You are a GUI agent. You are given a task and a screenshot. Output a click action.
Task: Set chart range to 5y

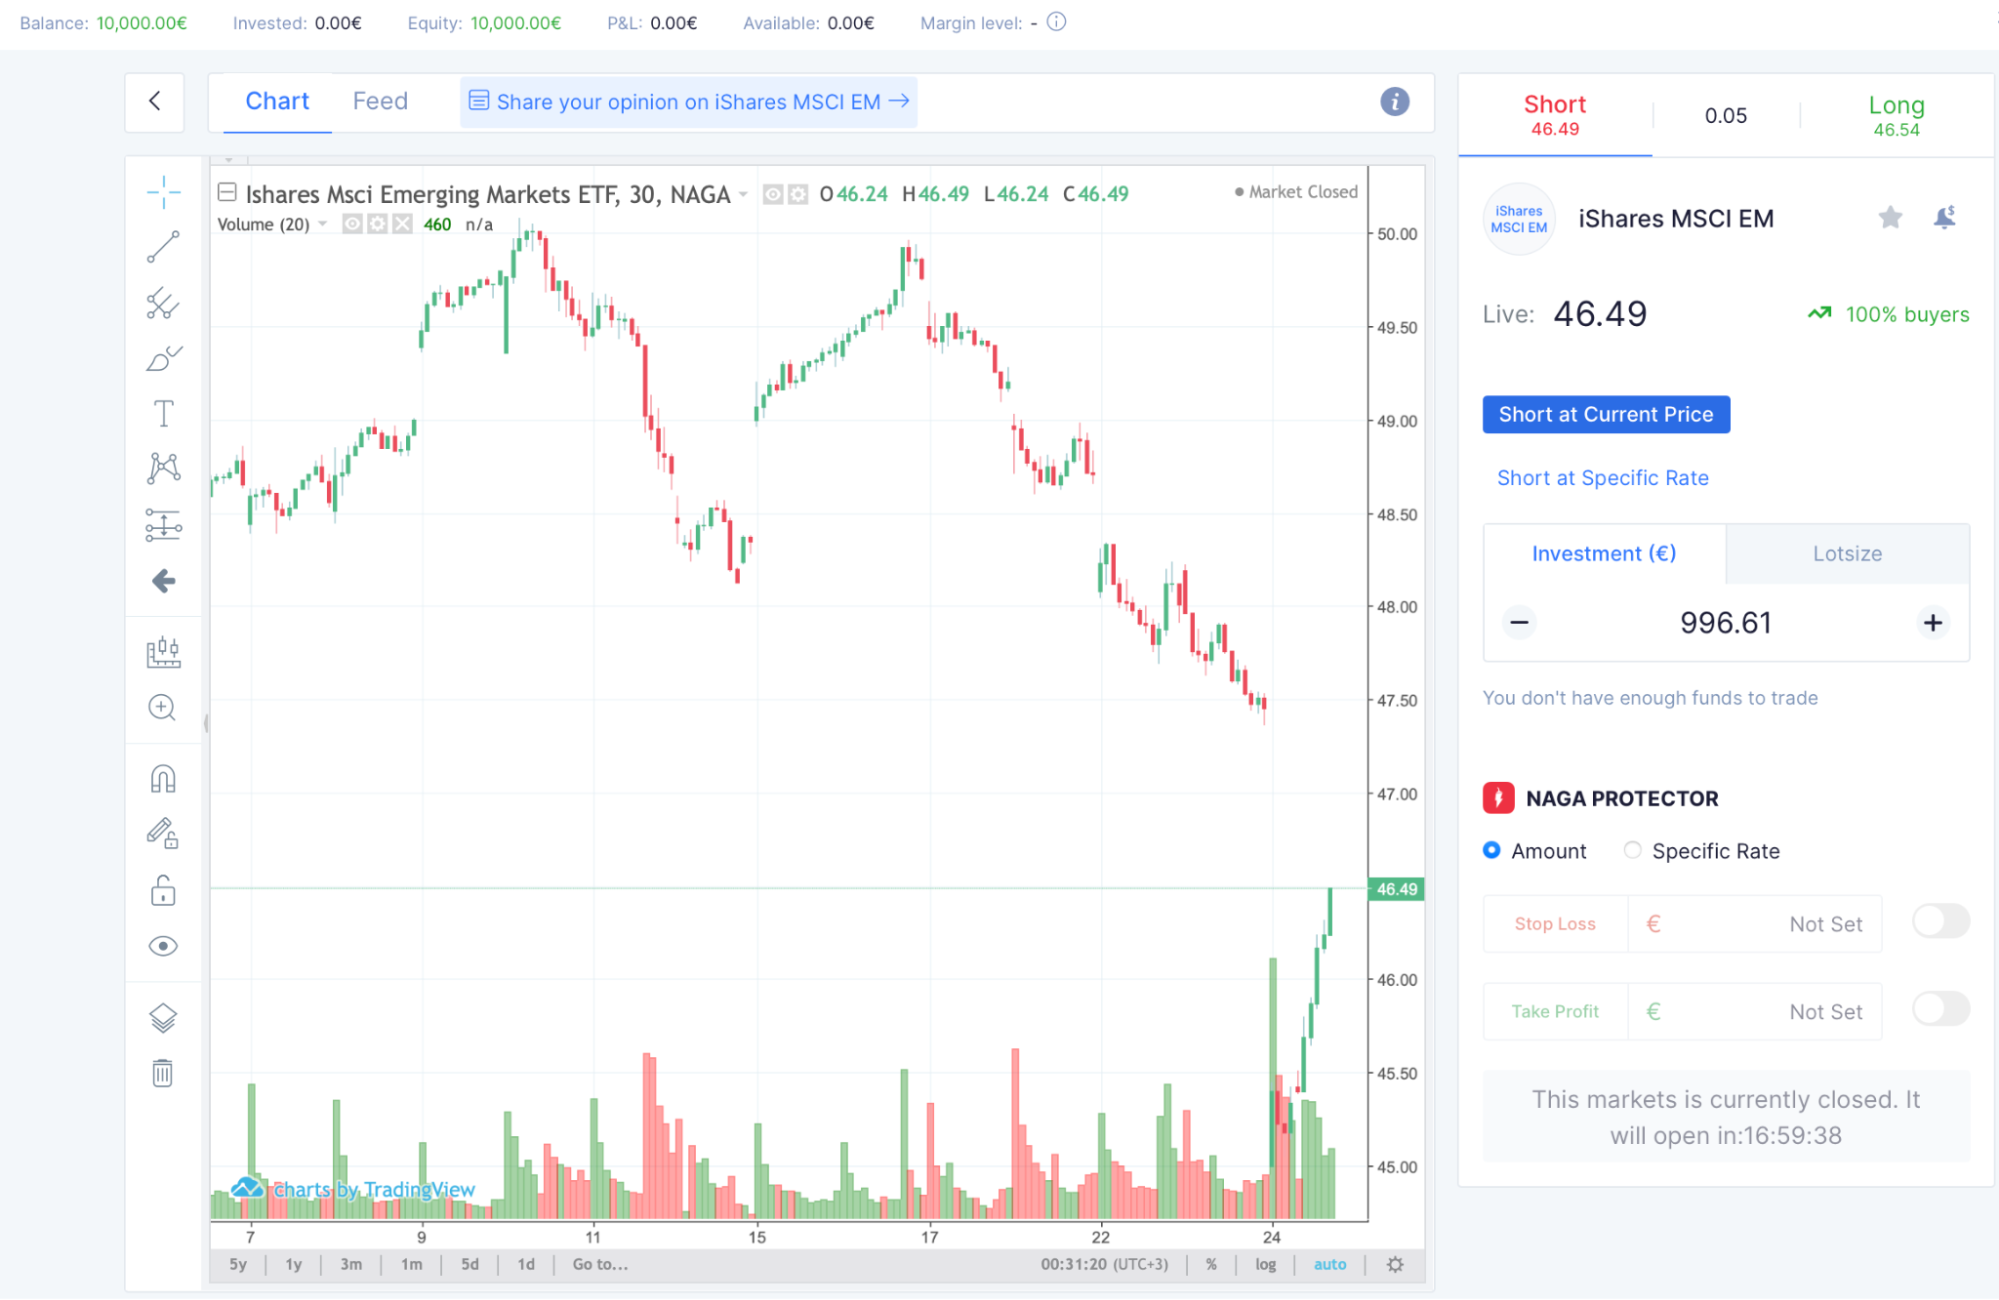238,1264
